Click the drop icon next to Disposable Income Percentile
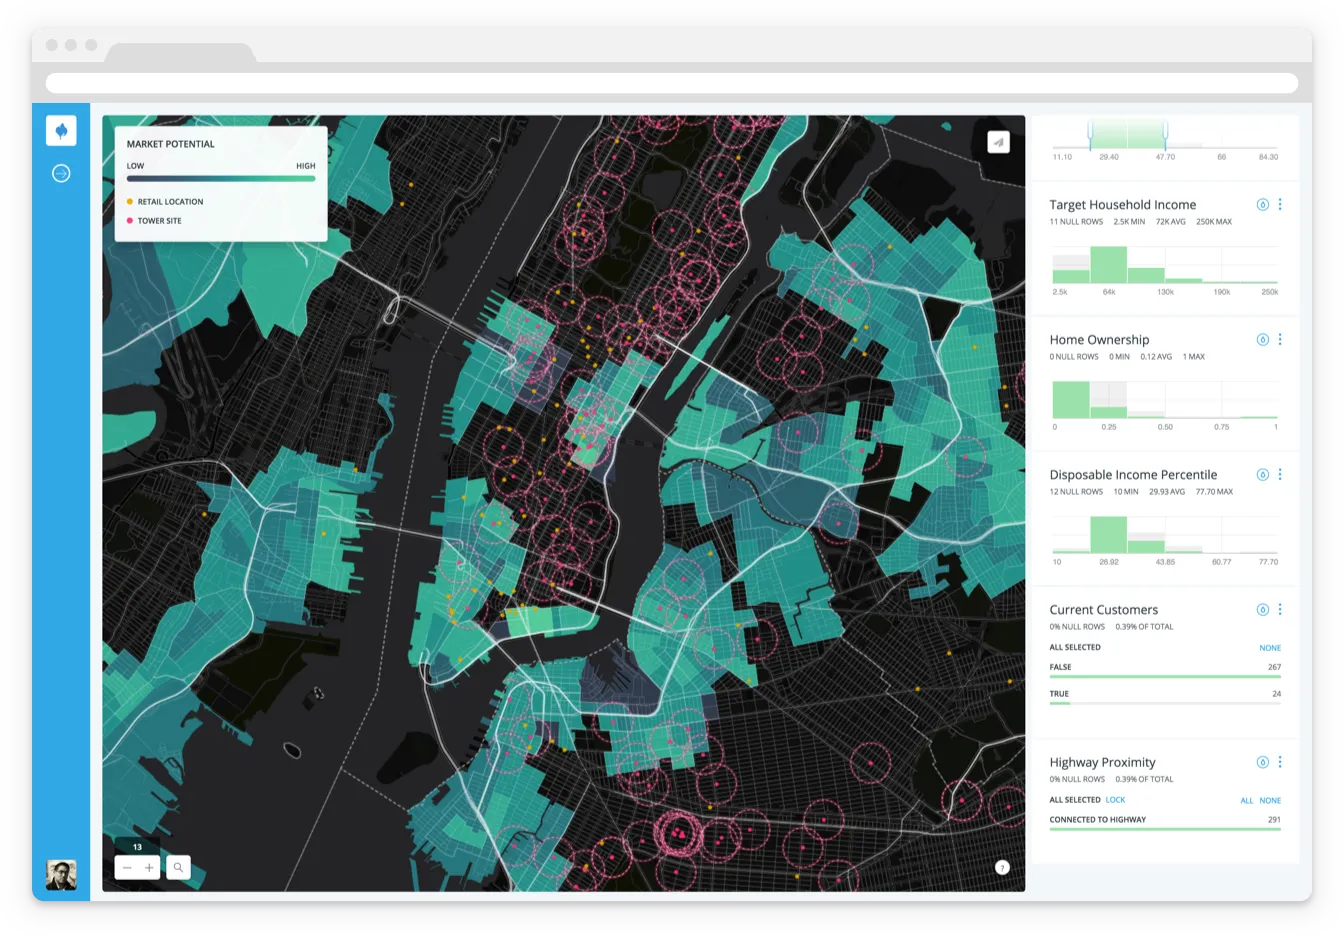Screen dimensions: 1344x938 click(x=1261, y=474)
